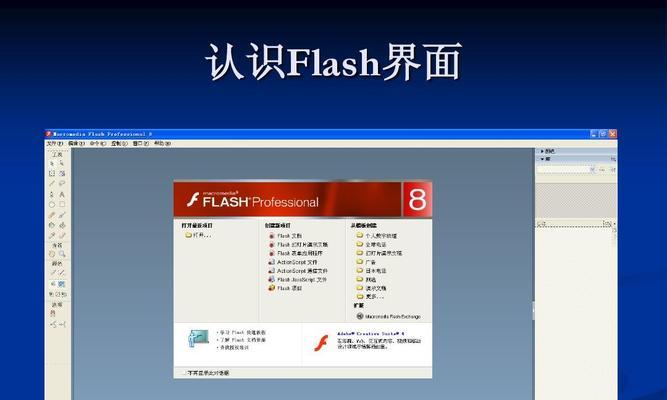Select the Ink Bottle tool

click(52, 225)
